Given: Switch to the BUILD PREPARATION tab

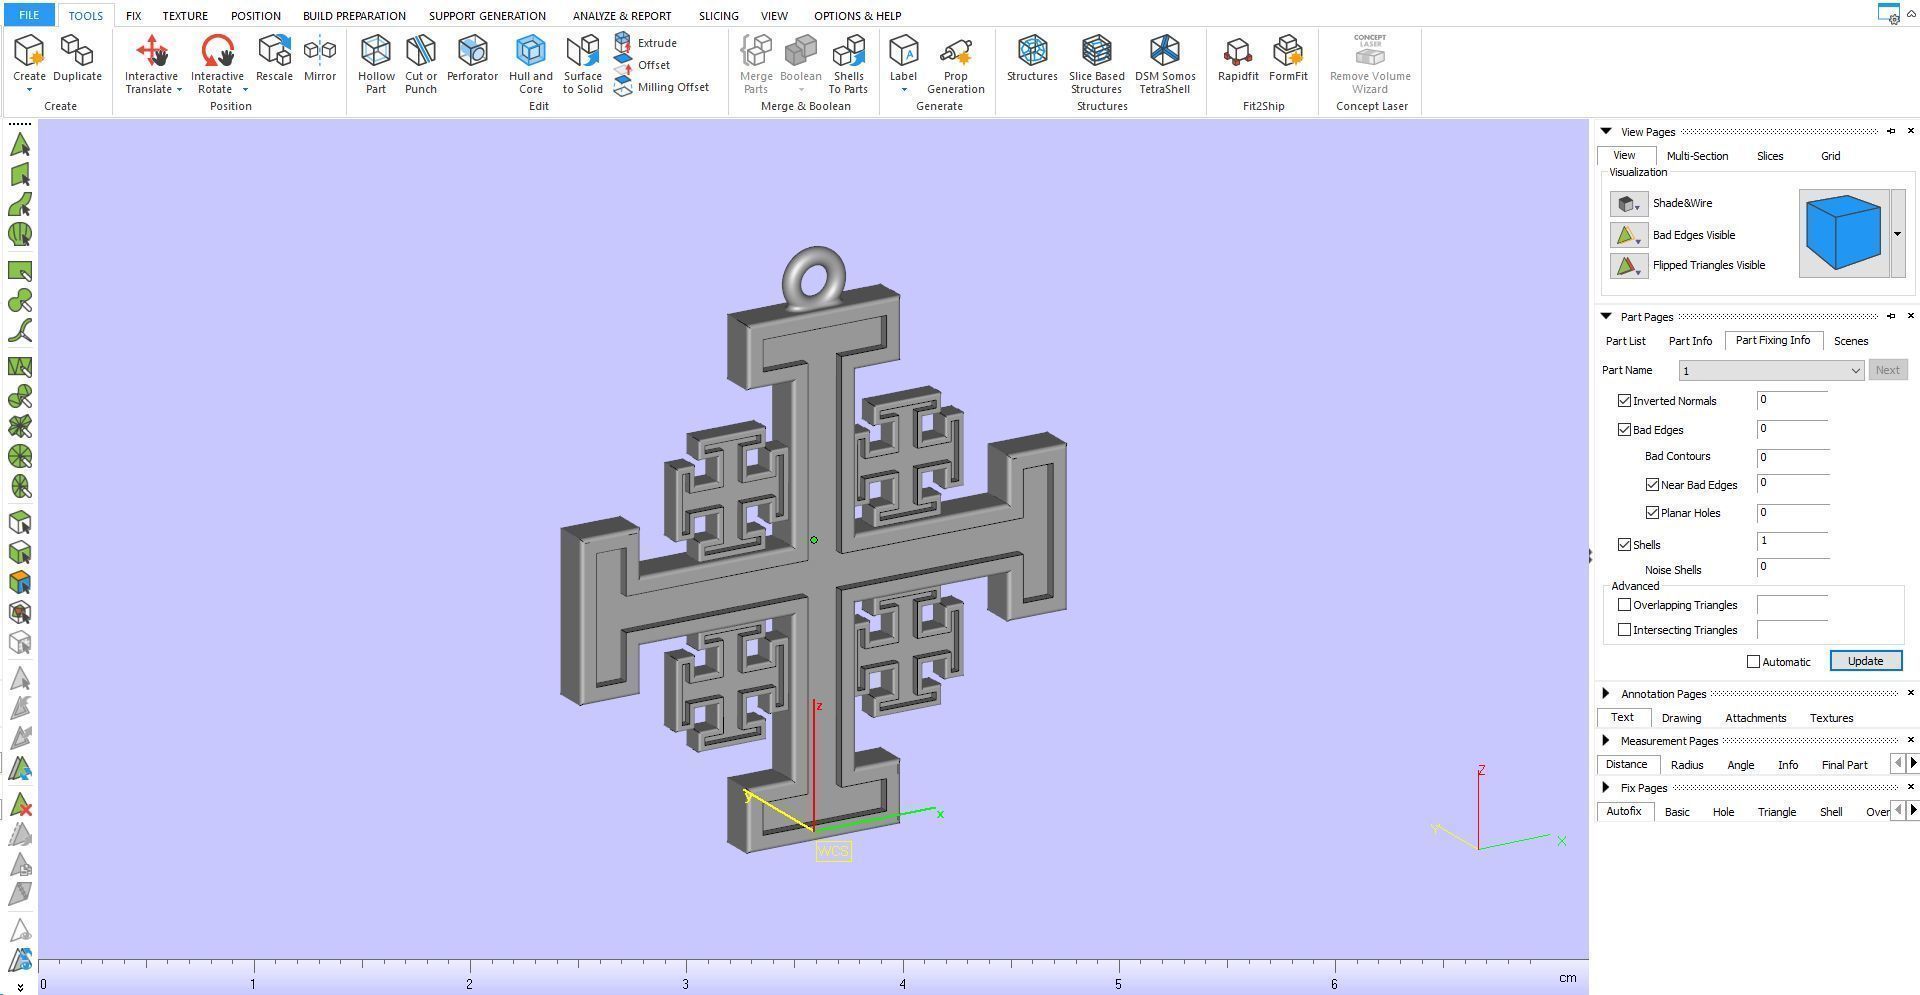Looking at the screenshot, I should (354, 16).
